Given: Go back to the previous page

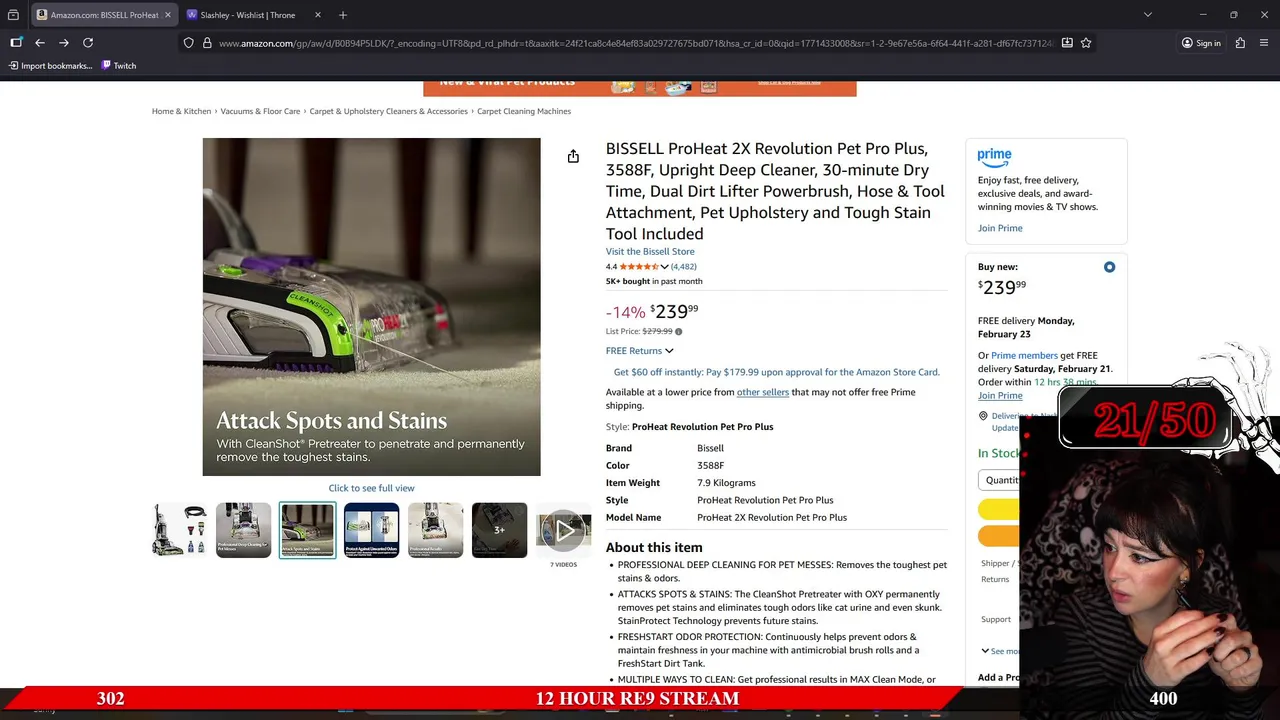Looking at the screenshot, I should coord(40,43).
